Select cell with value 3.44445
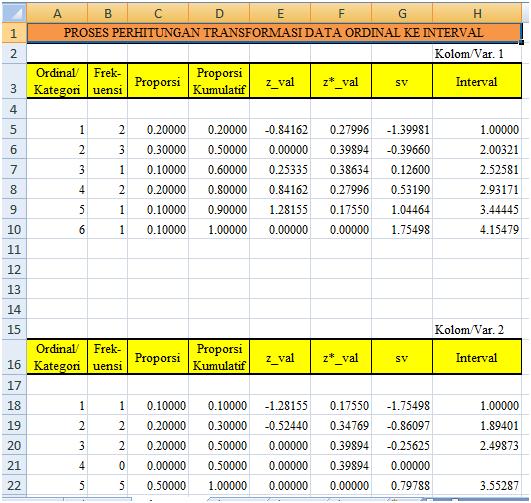531x503 pixels. click(x=477, y=209)
